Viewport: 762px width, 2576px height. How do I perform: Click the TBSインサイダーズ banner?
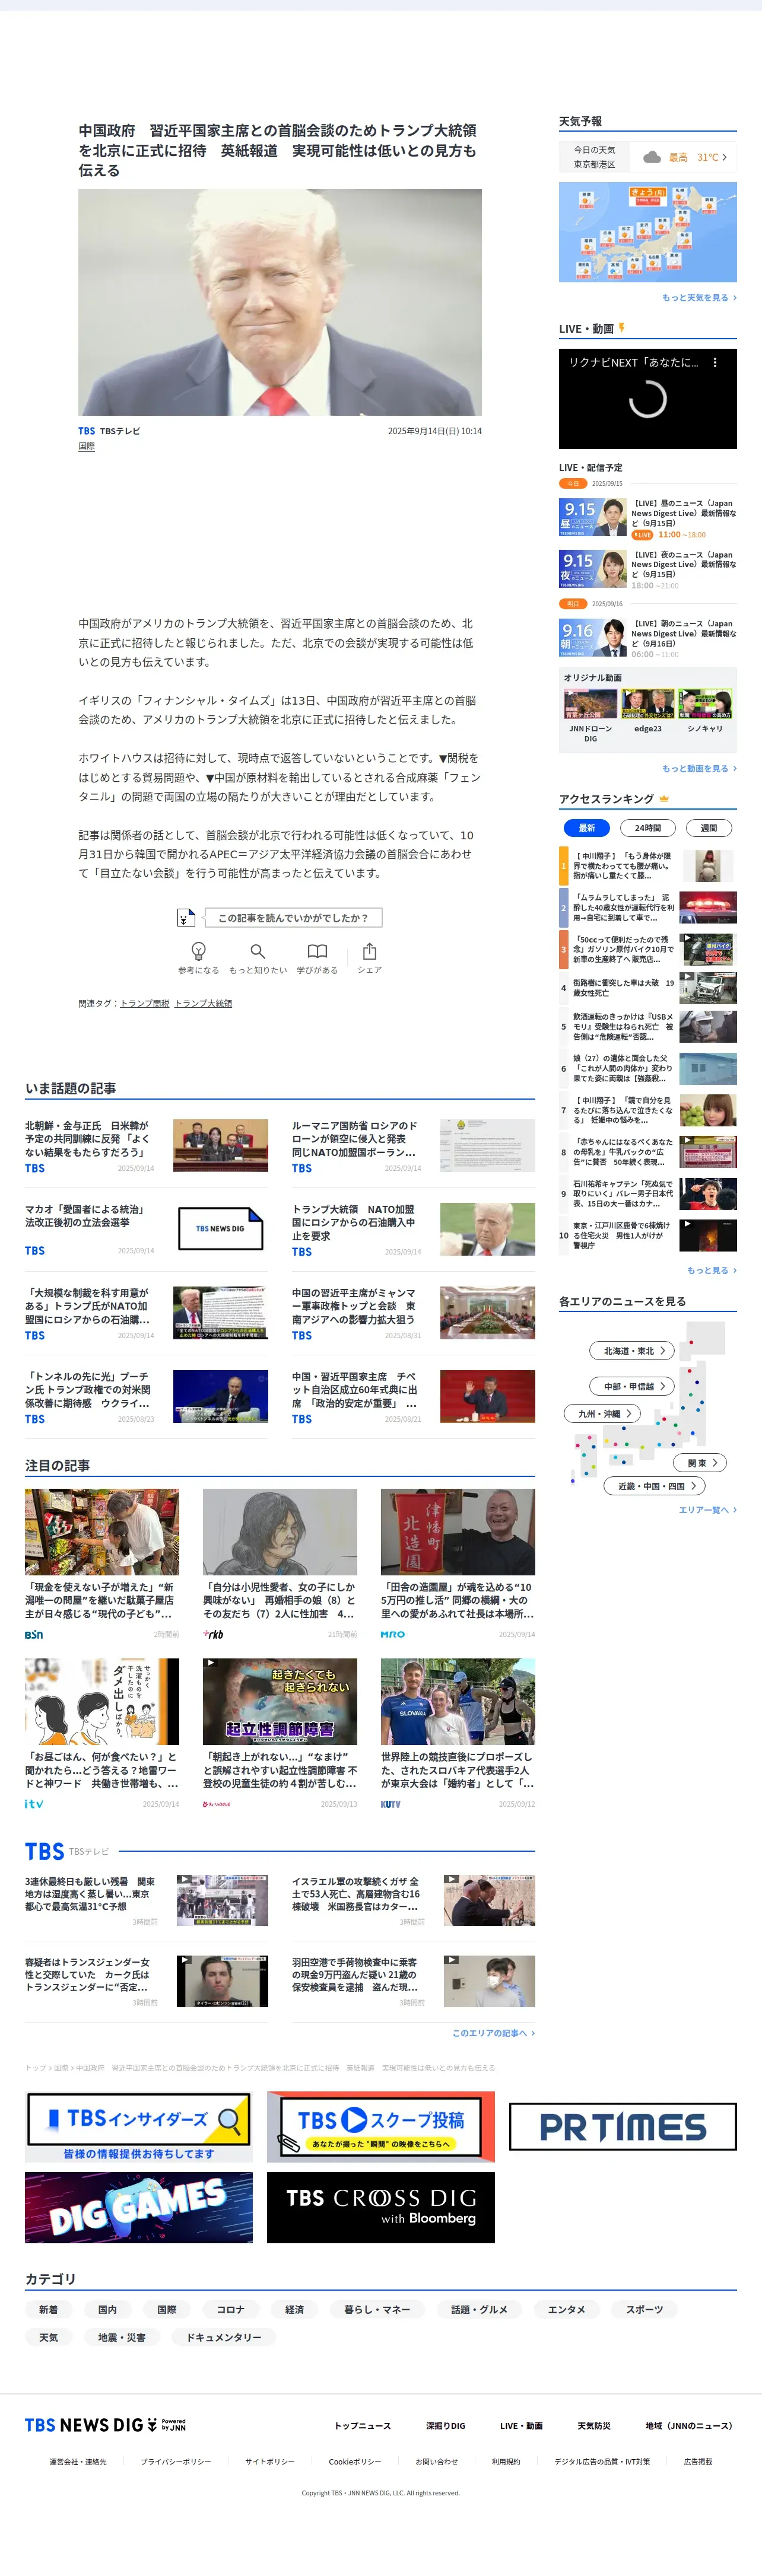click(139, 2127)
